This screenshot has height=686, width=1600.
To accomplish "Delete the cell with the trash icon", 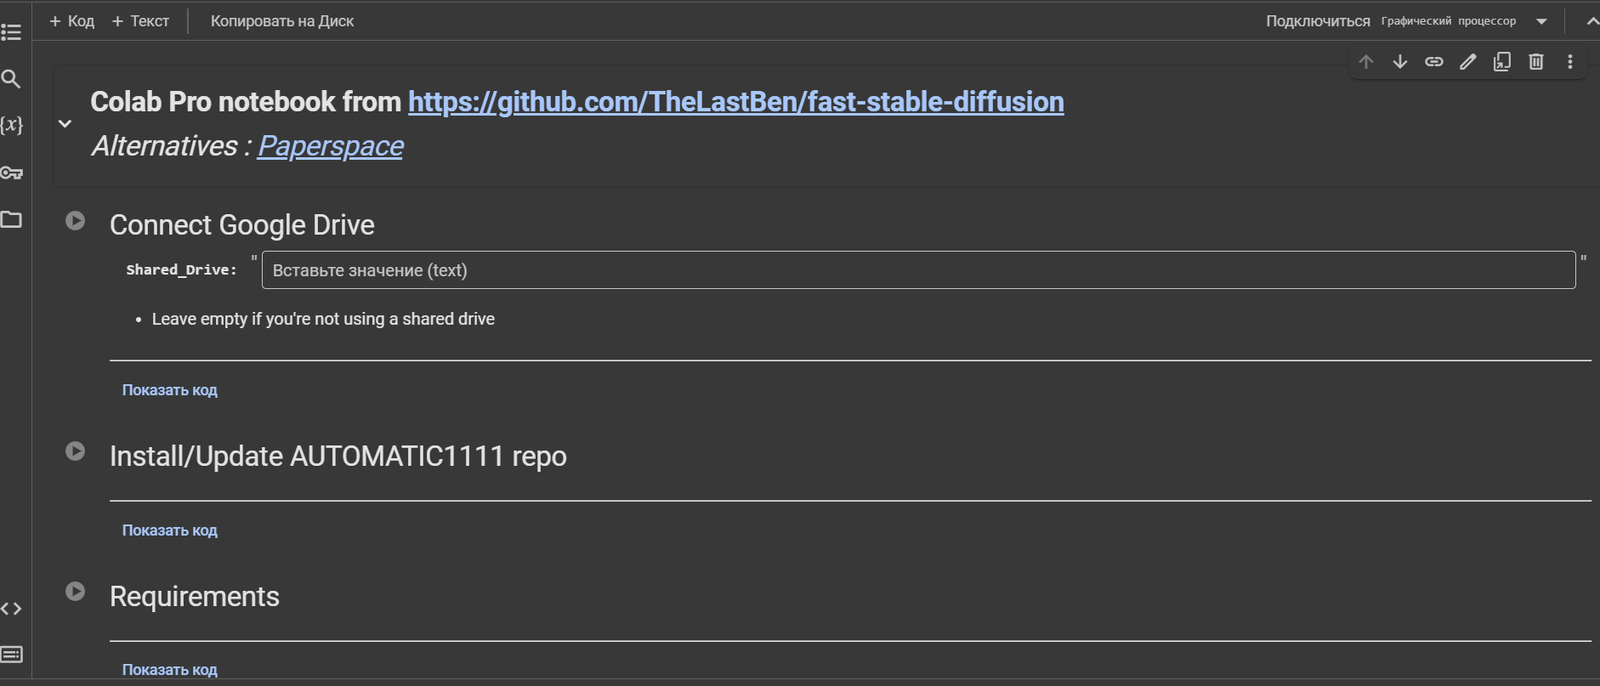I will [1536, 62].
